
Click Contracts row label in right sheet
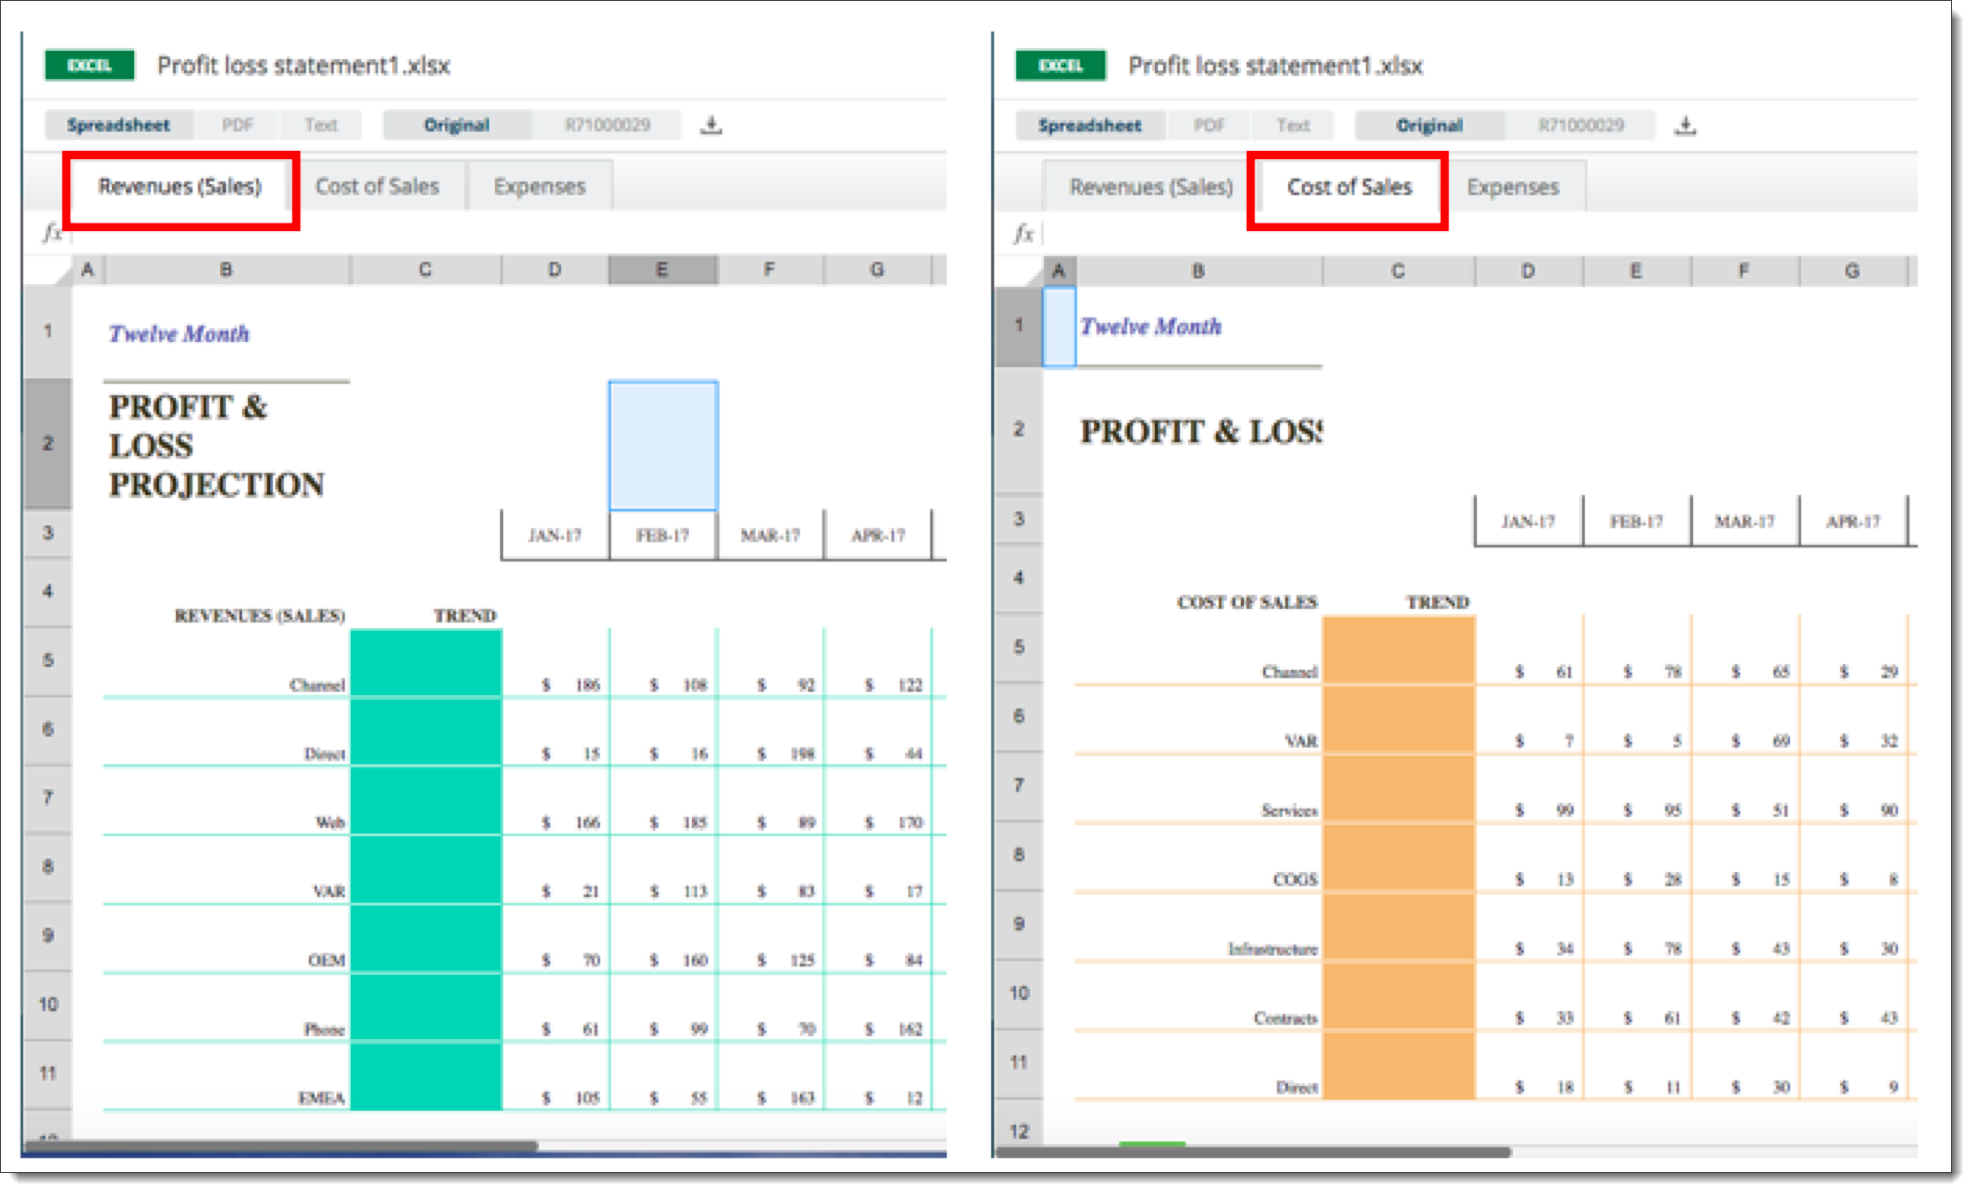1286,1018
